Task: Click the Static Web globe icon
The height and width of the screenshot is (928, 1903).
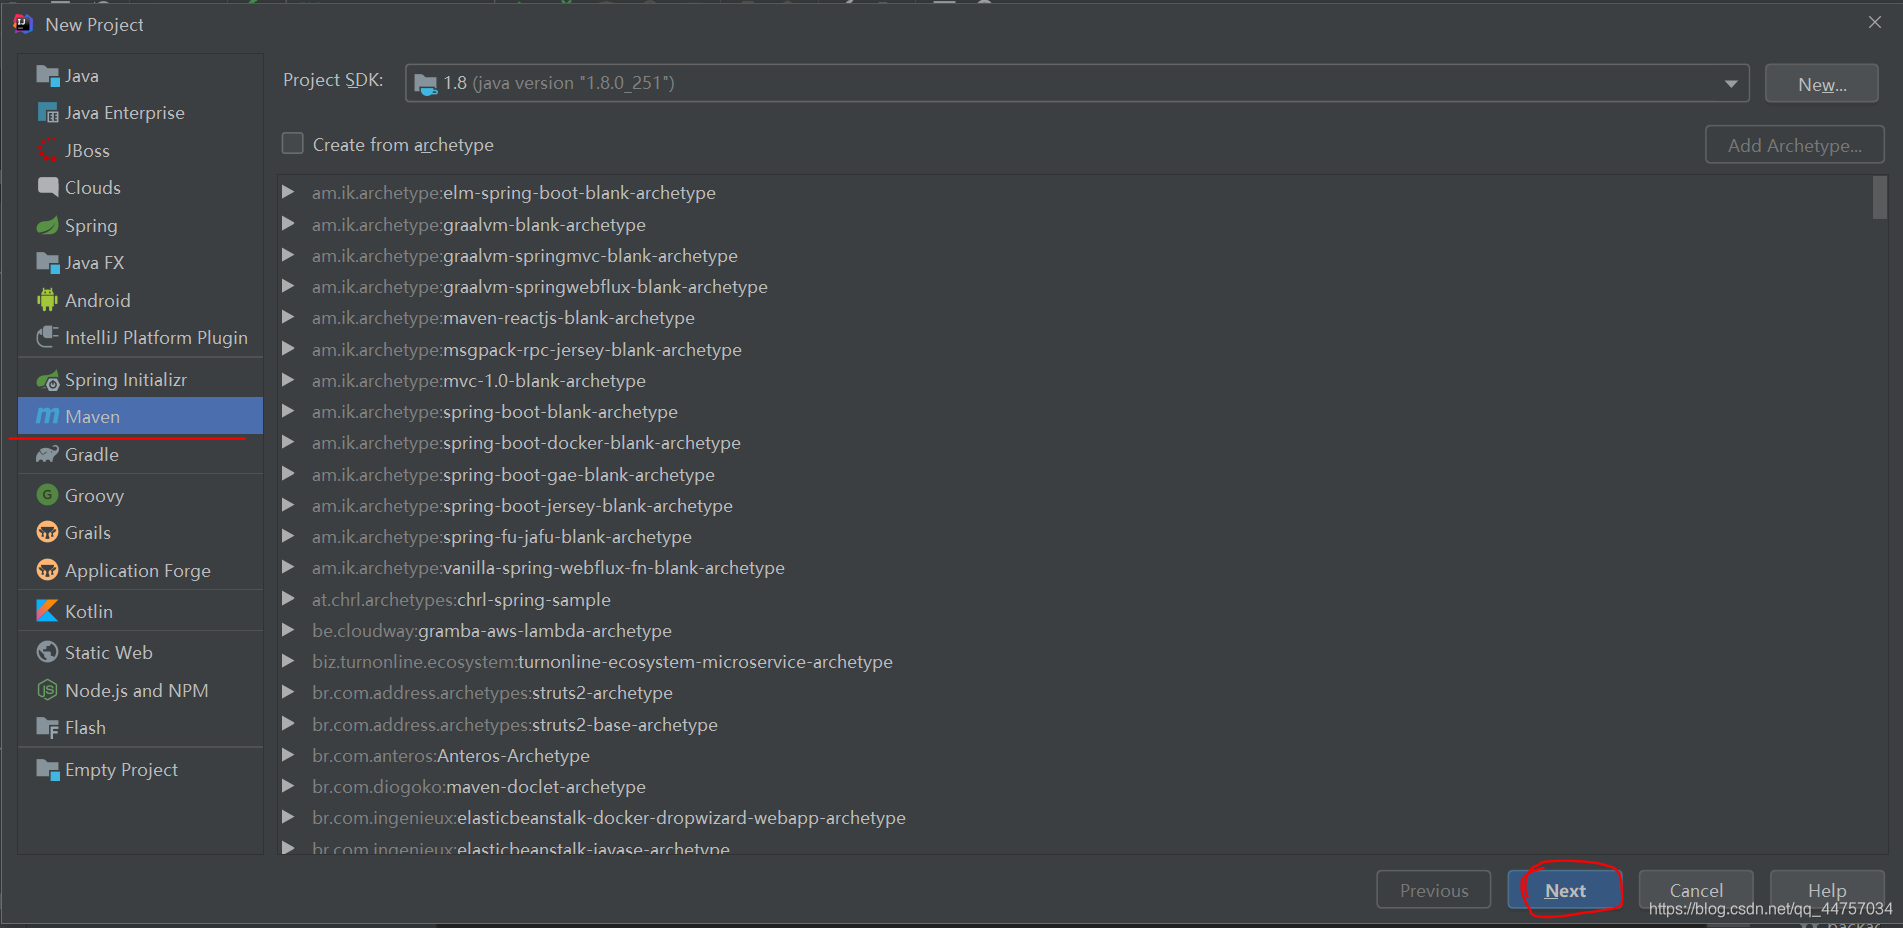Action: pyautogui.click(x=47, y=652)
